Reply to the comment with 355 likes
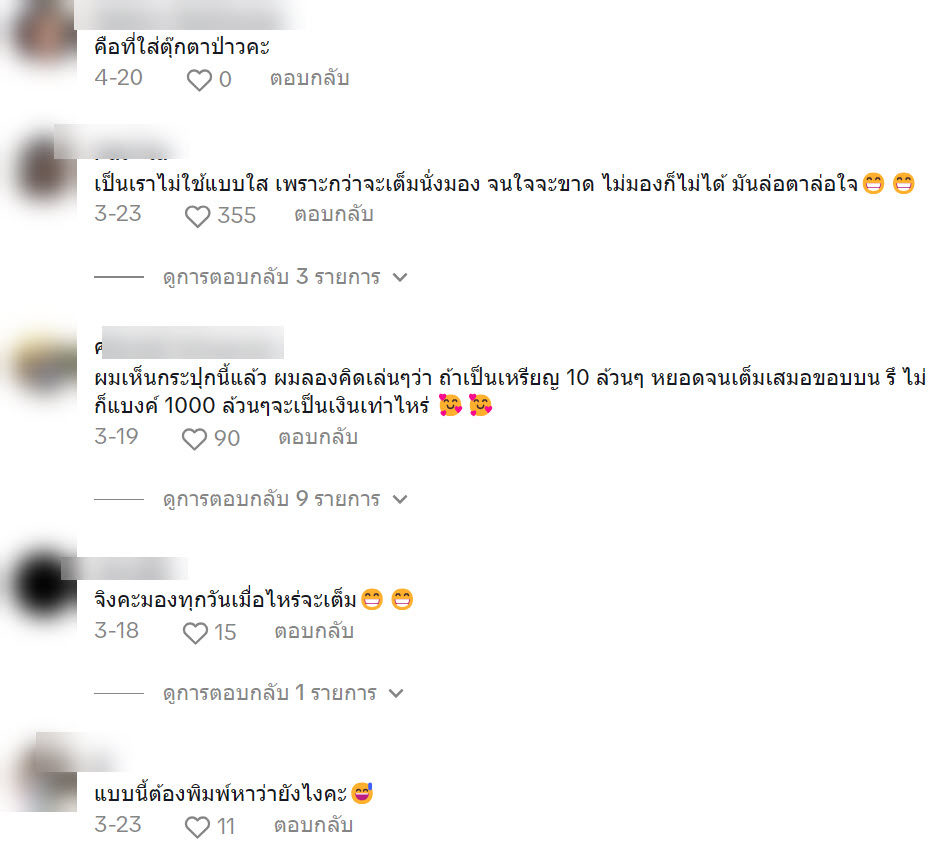 point(334,214)
